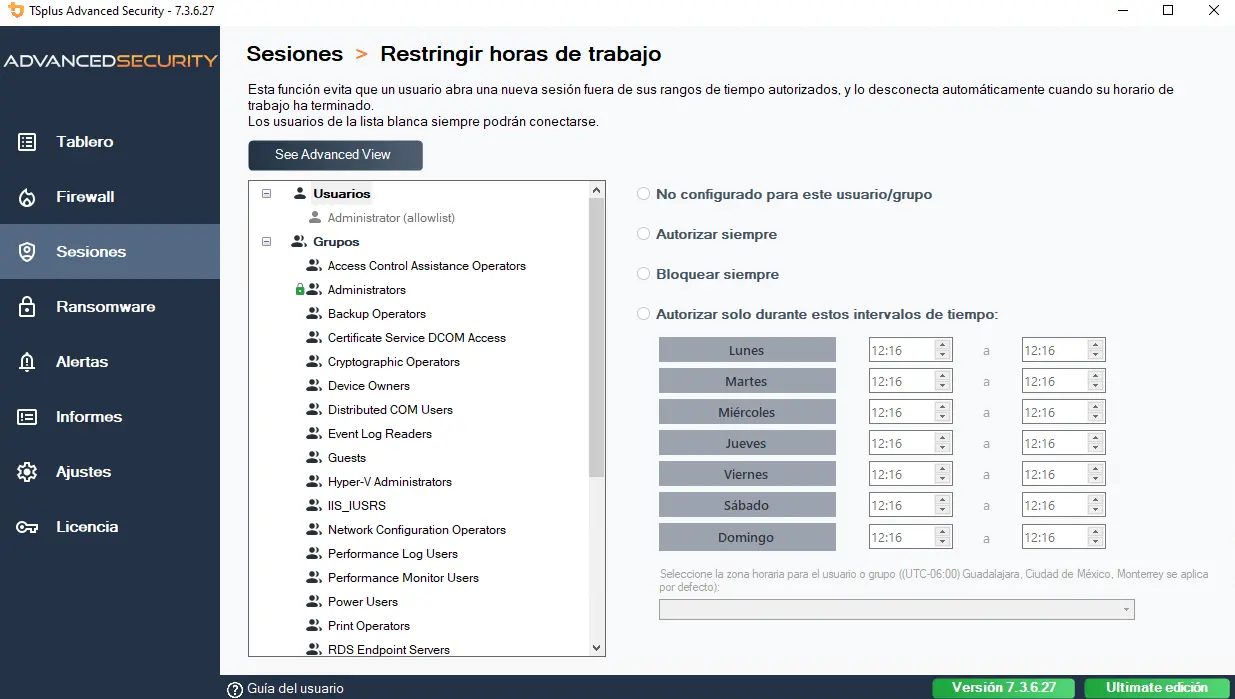Click the Ultimate edición button
The width and height of the screenshot is (1235, 699).
(1156, 688)
